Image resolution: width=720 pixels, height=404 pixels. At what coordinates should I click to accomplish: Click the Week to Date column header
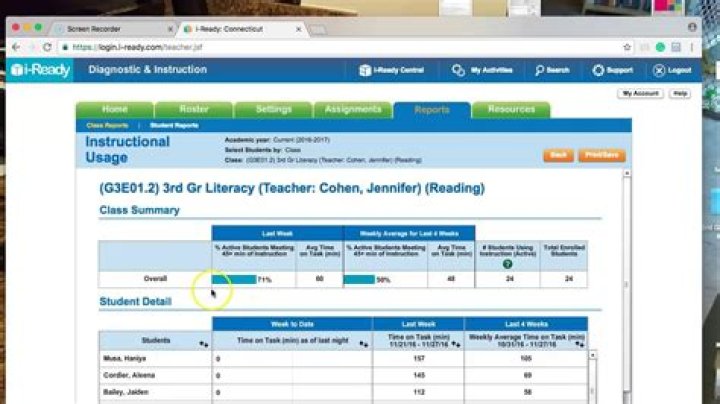pos(292,324)
